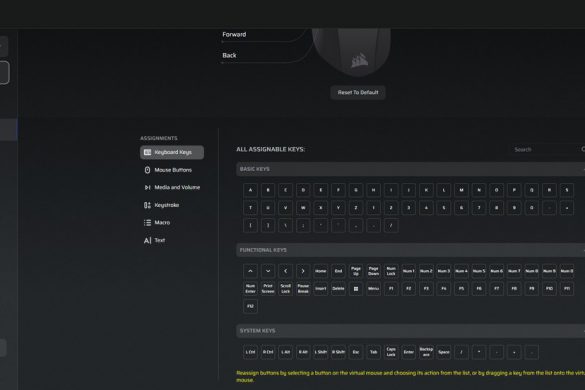Assign the letter W key

(303, 208)
